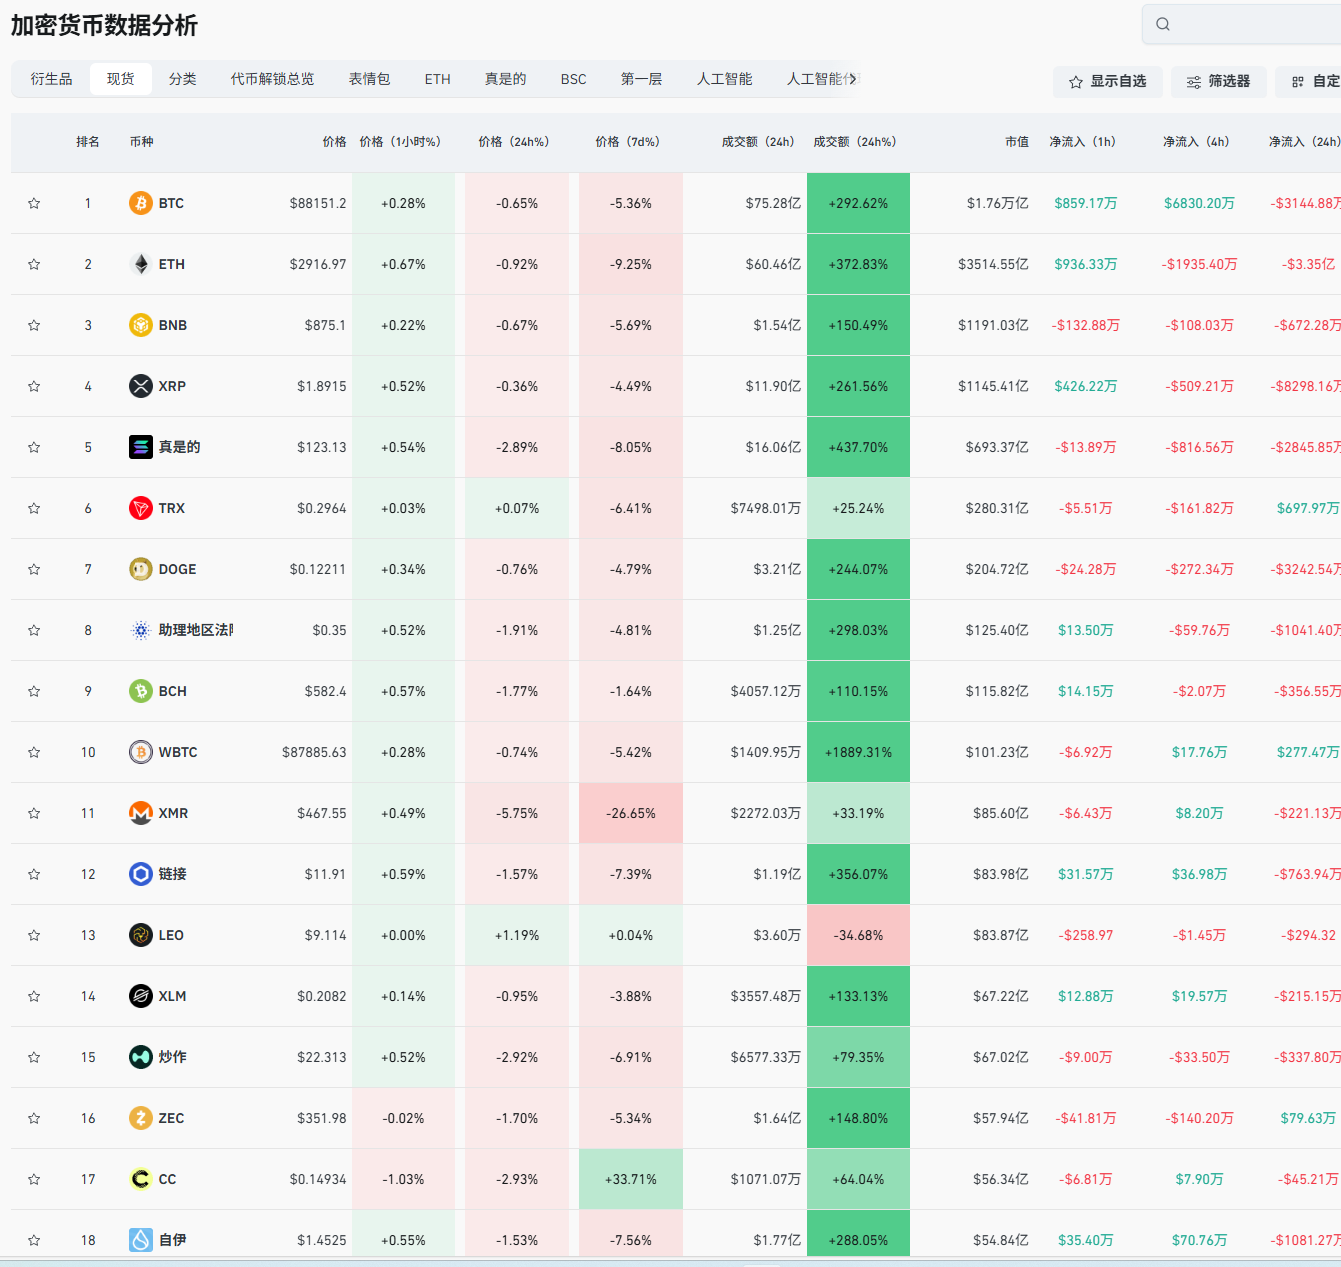This screenshot has height=1267, width=1341.
Task: Star BTC as a favorite
Action: (34, 203)
